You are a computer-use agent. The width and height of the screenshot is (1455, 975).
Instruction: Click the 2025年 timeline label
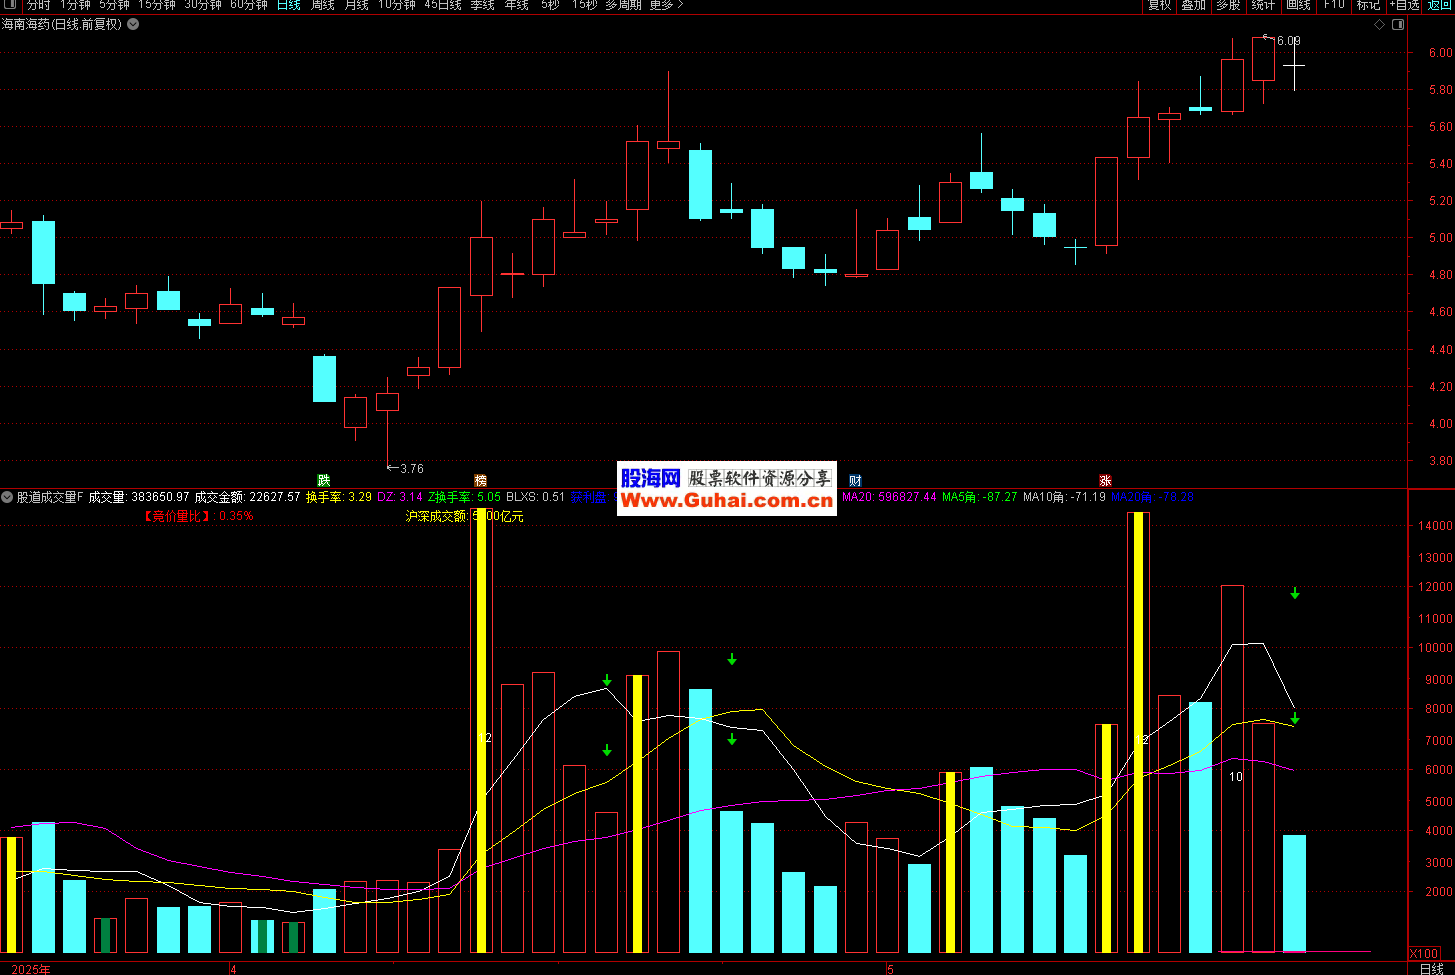[x=31, y=969]
